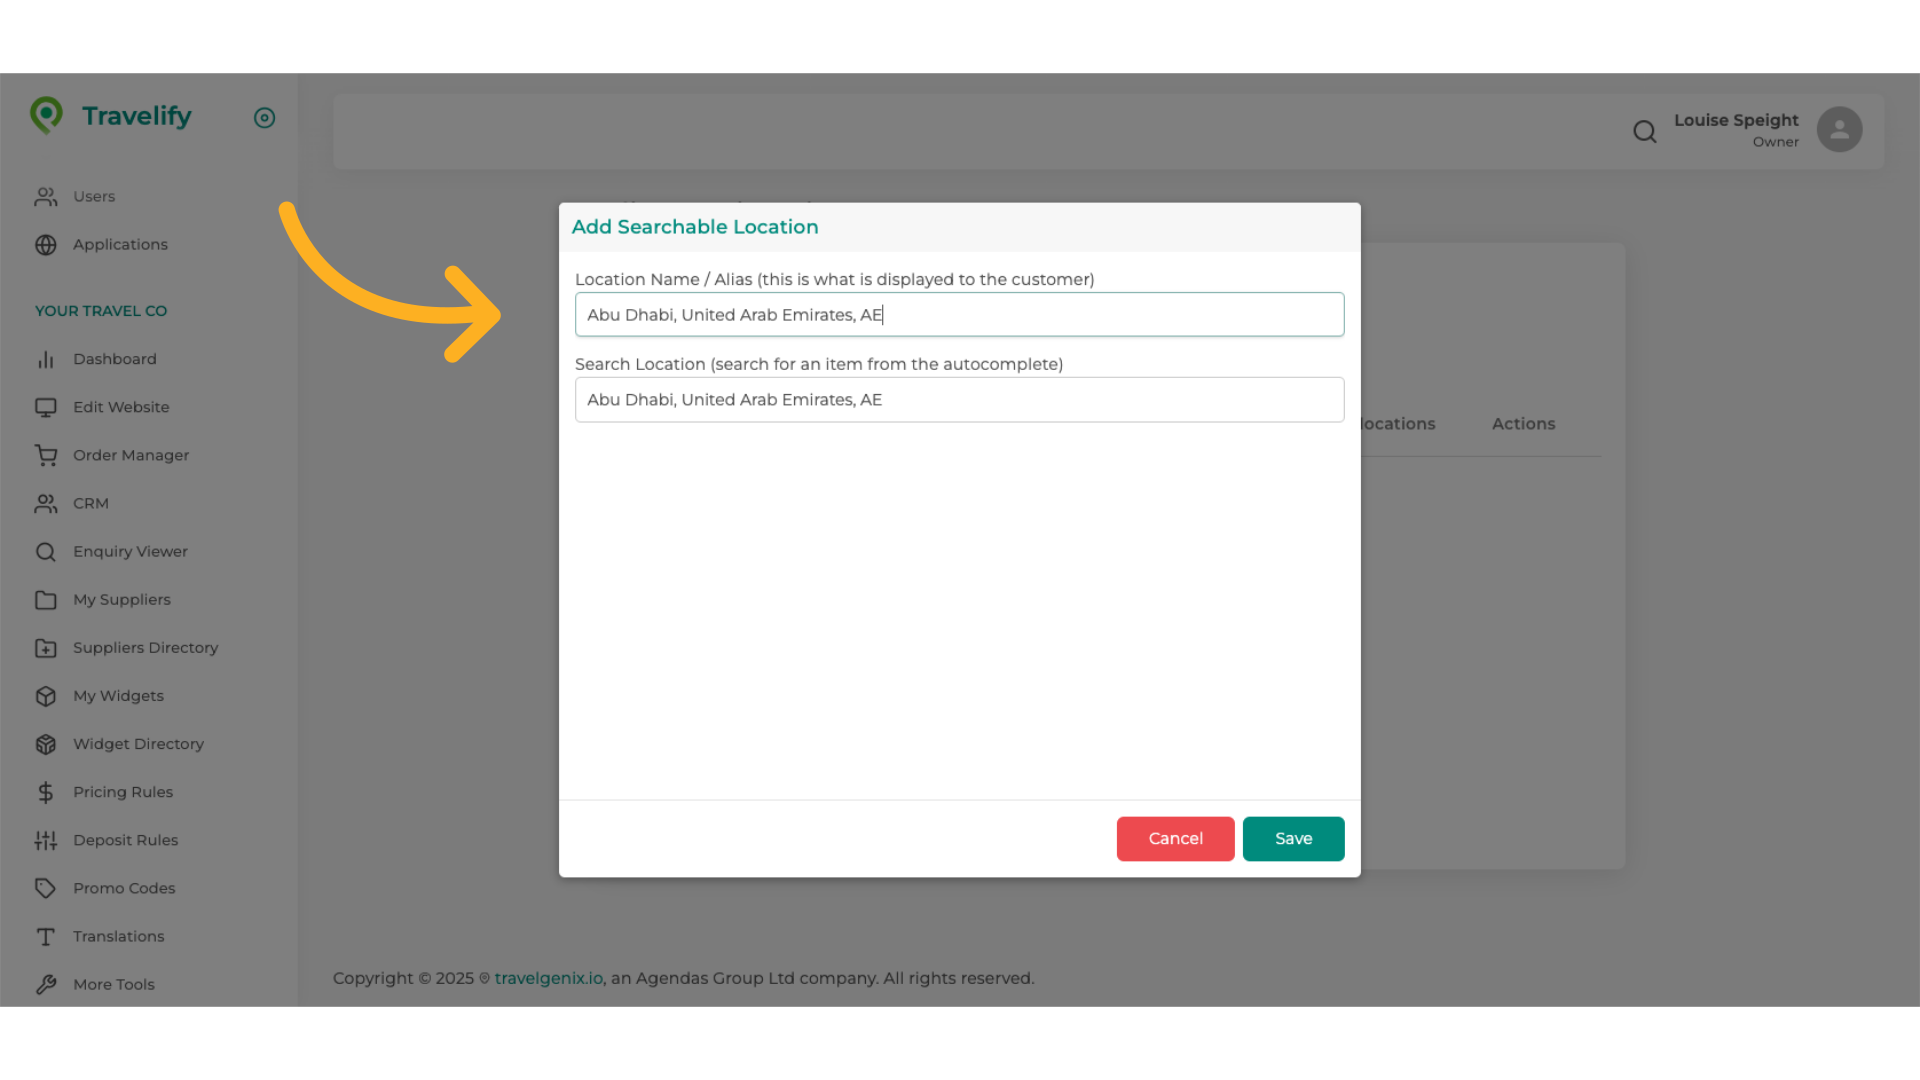
Task: Open the Users section in the sidebar
Action: click(46, 197)
